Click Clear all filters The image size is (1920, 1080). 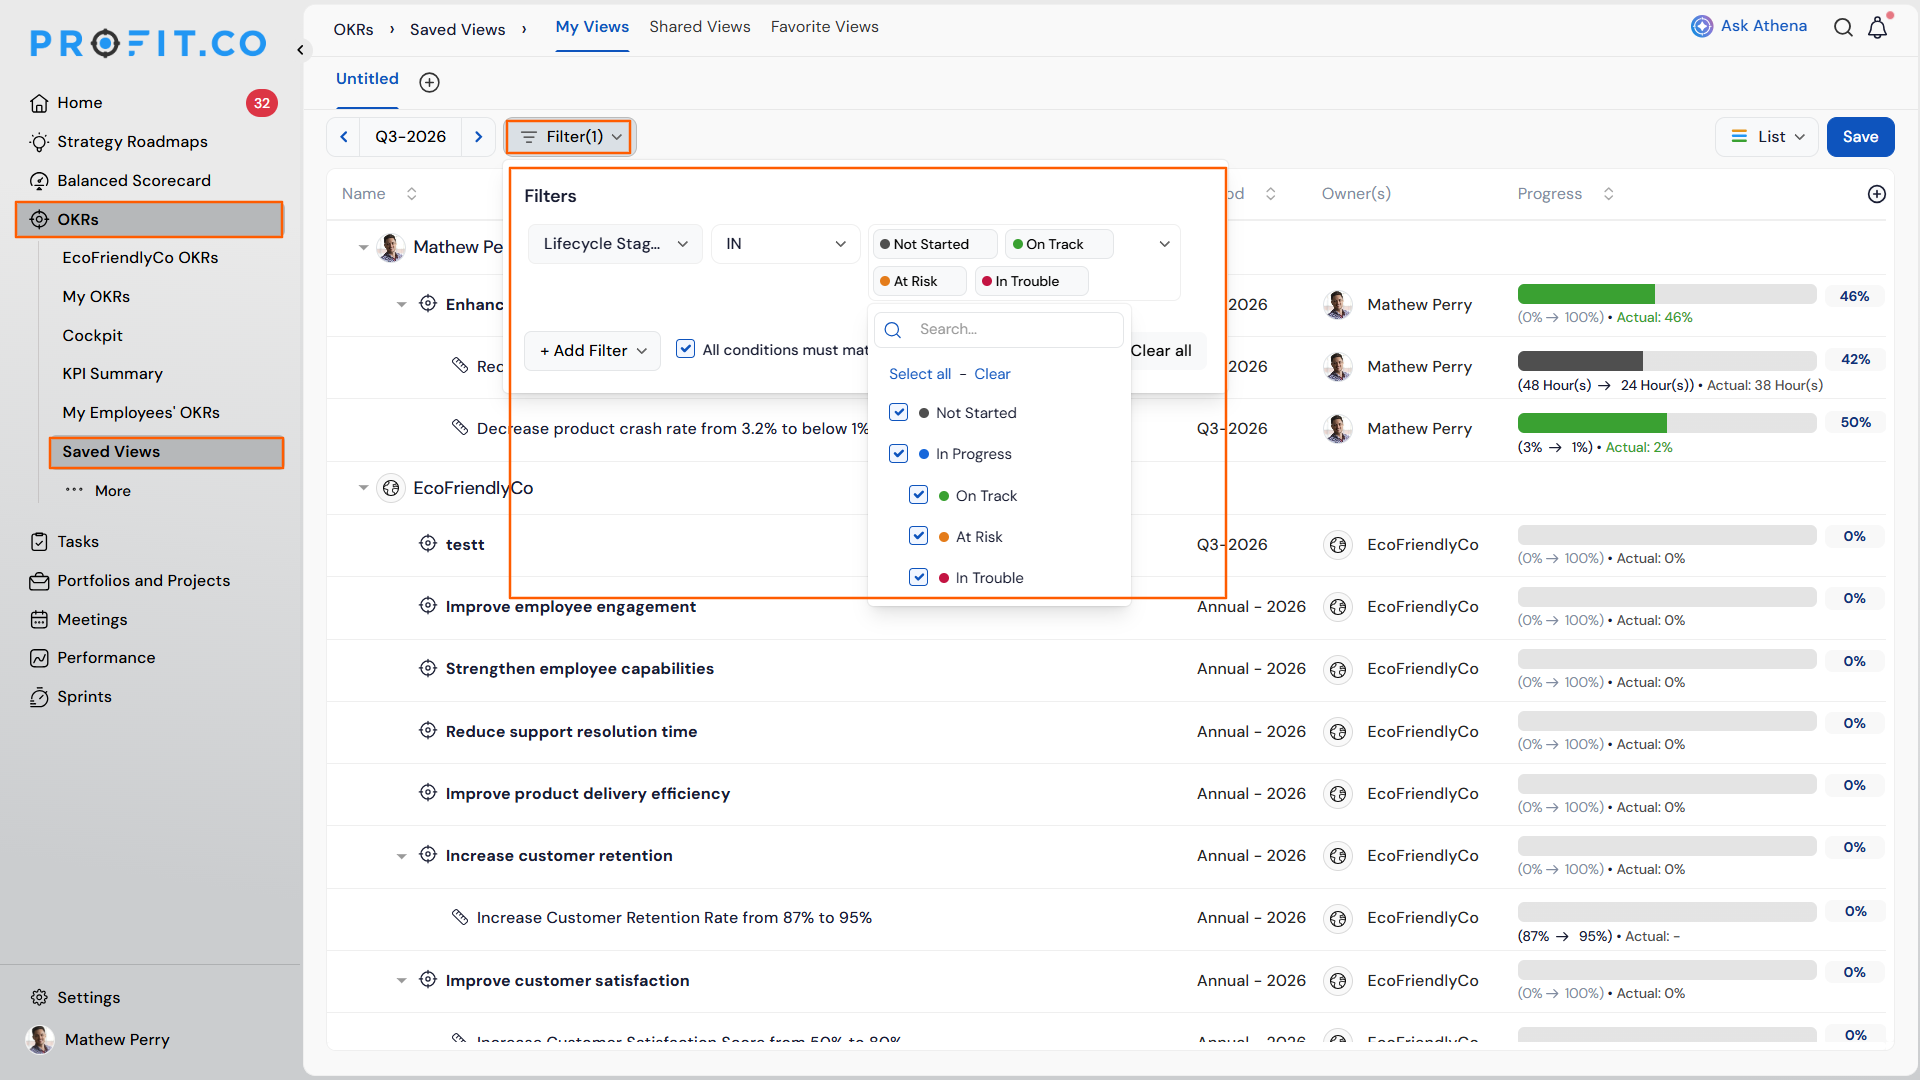(x=1161, y=351)
